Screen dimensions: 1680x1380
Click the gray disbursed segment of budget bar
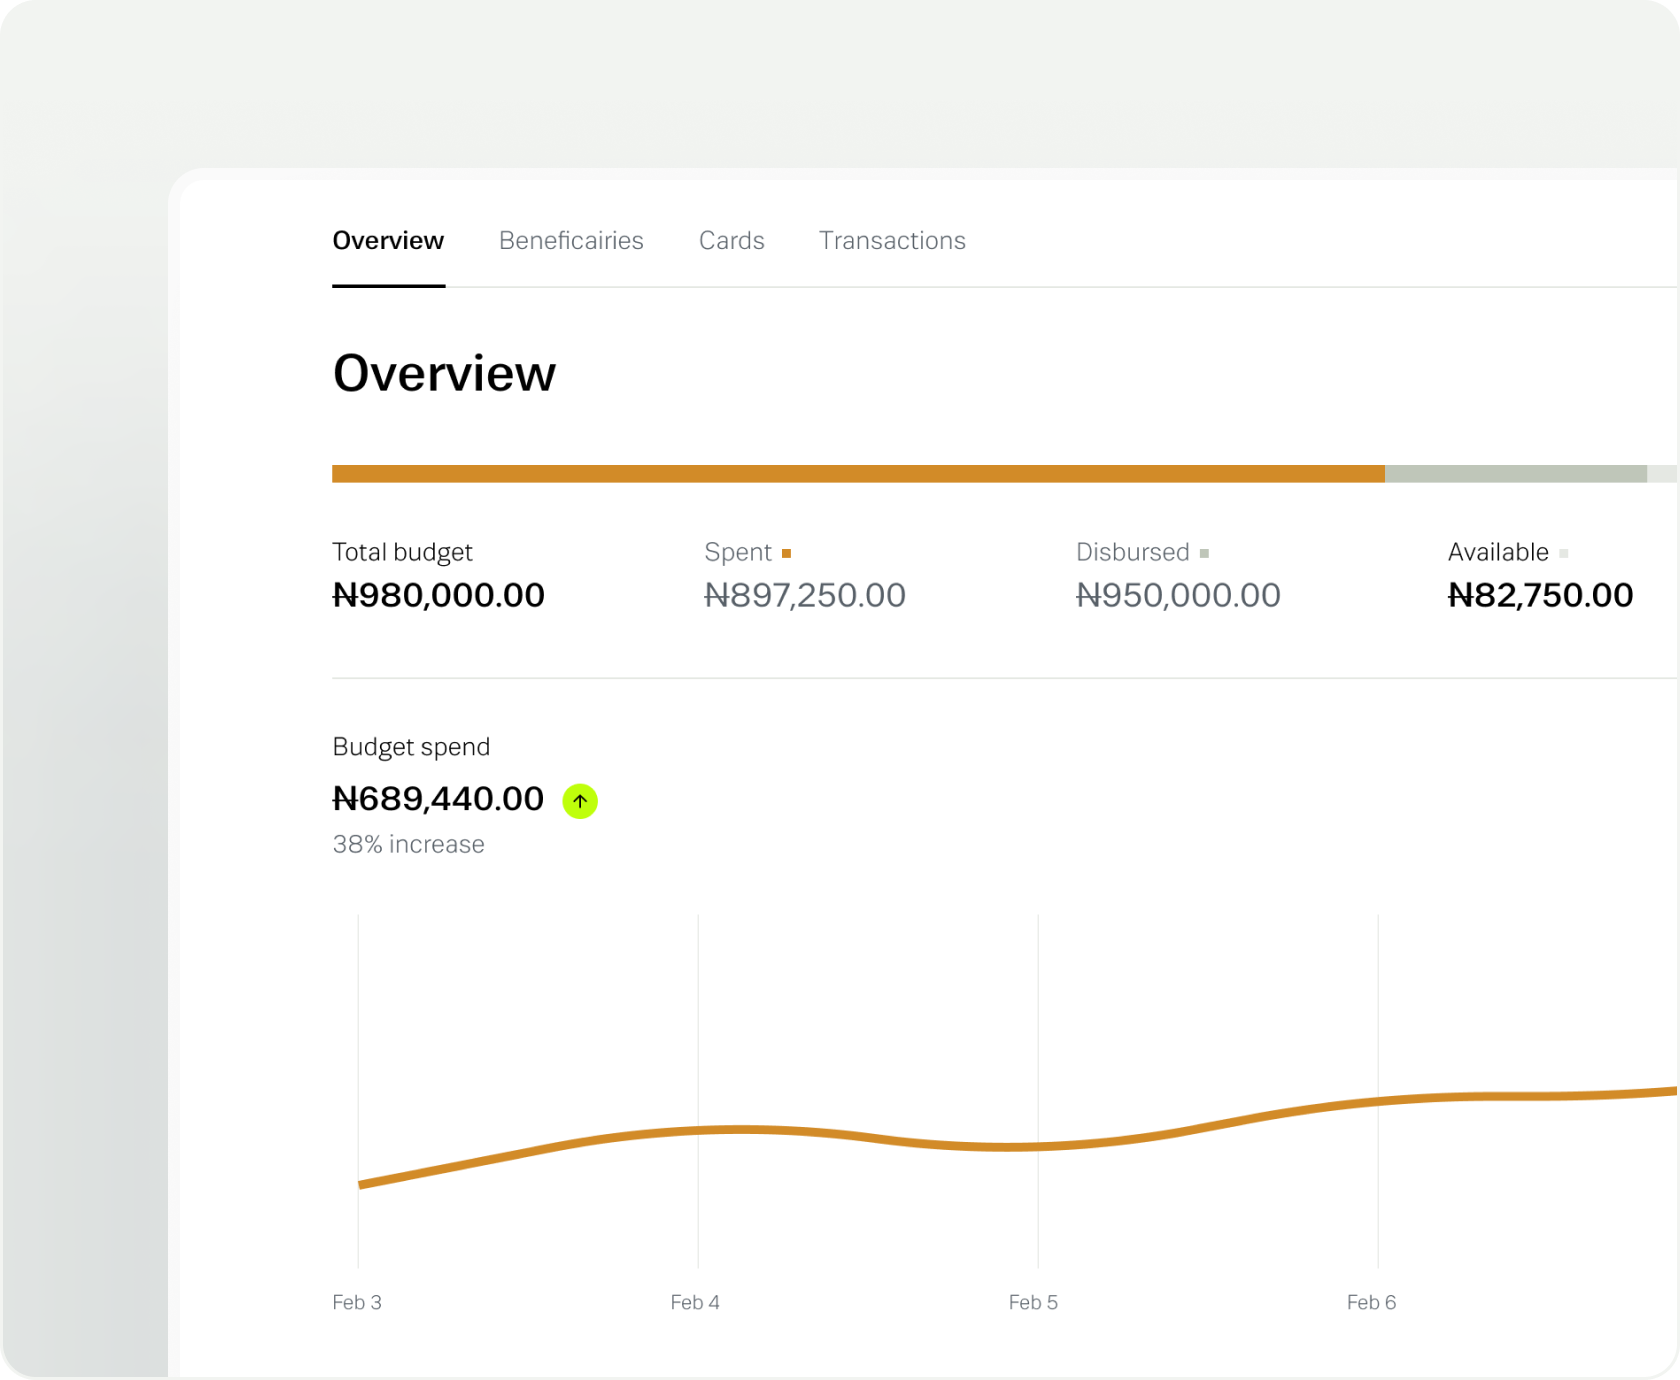[x=1516, y=474]
